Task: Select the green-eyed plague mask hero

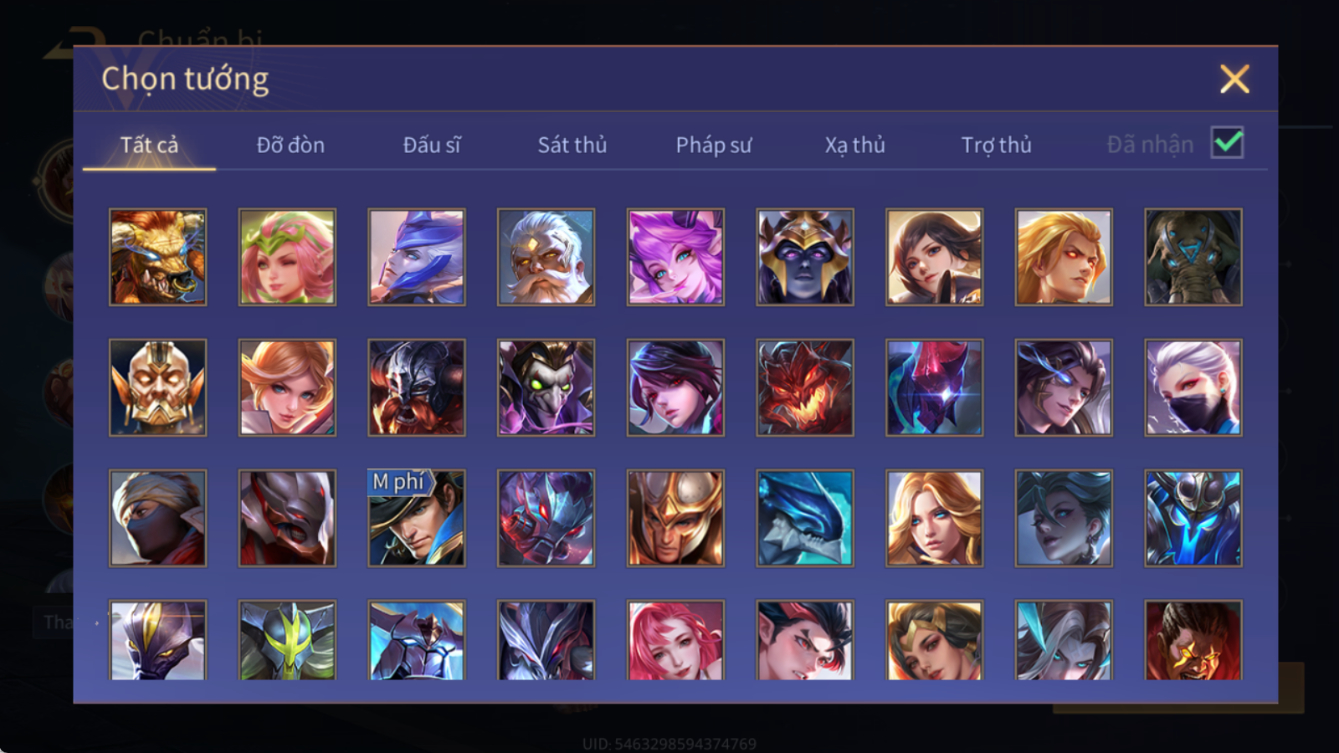Action: (546, 388)
